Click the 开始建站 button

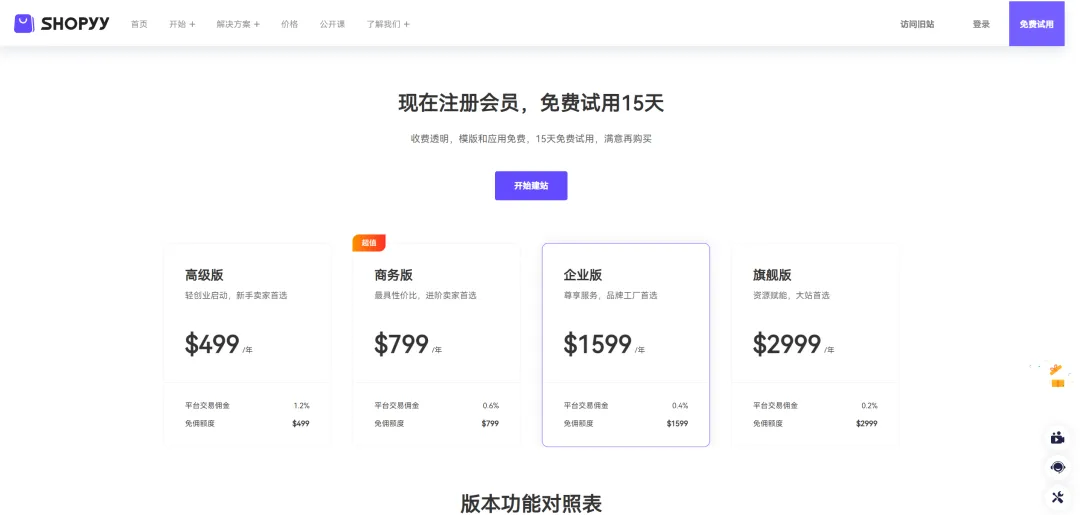click(531, 186)
